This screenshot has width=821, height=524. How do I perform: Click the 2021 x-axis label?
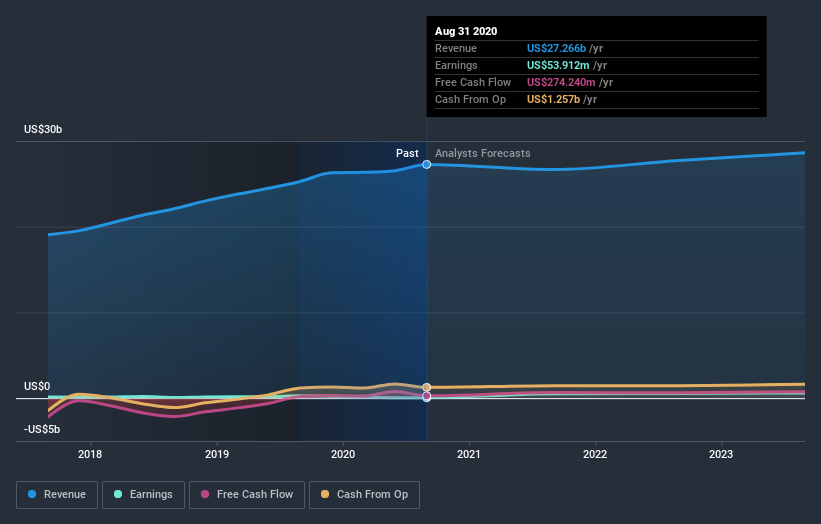[469, 454]
